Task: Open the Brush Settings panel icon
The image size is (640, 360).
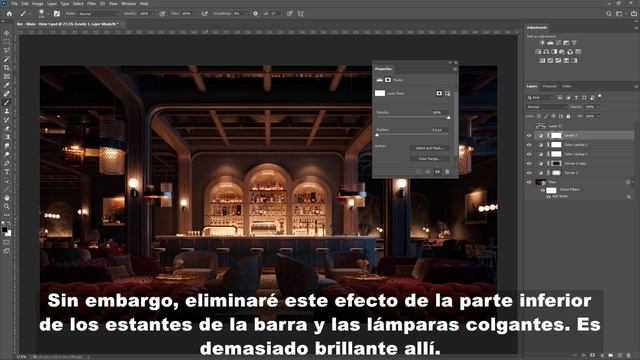Action: 57,13
